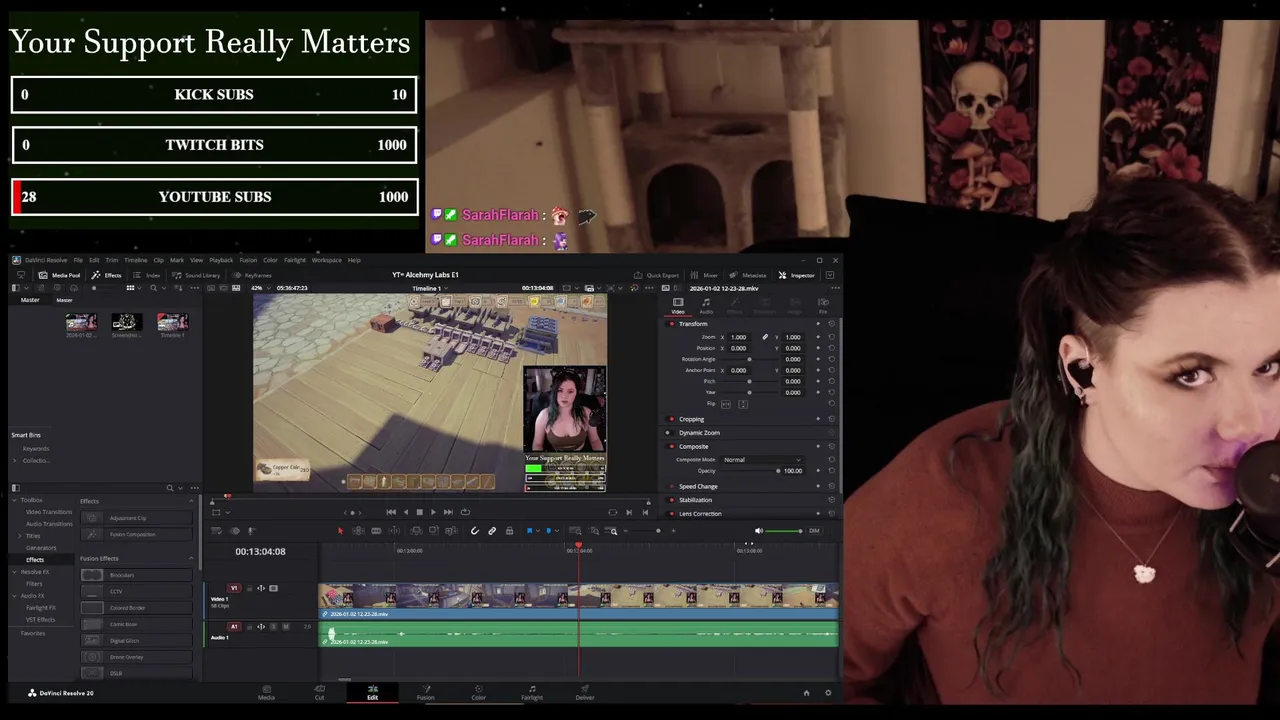1280x720 pixels.
Task: Open the Playback menu
Action: [x=221, y=260]
